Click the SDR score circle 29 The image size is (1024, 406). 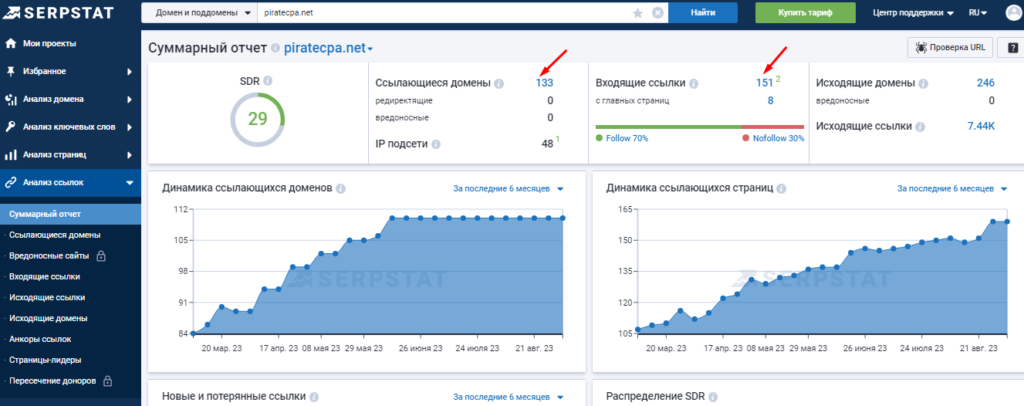tap(258, 119)
